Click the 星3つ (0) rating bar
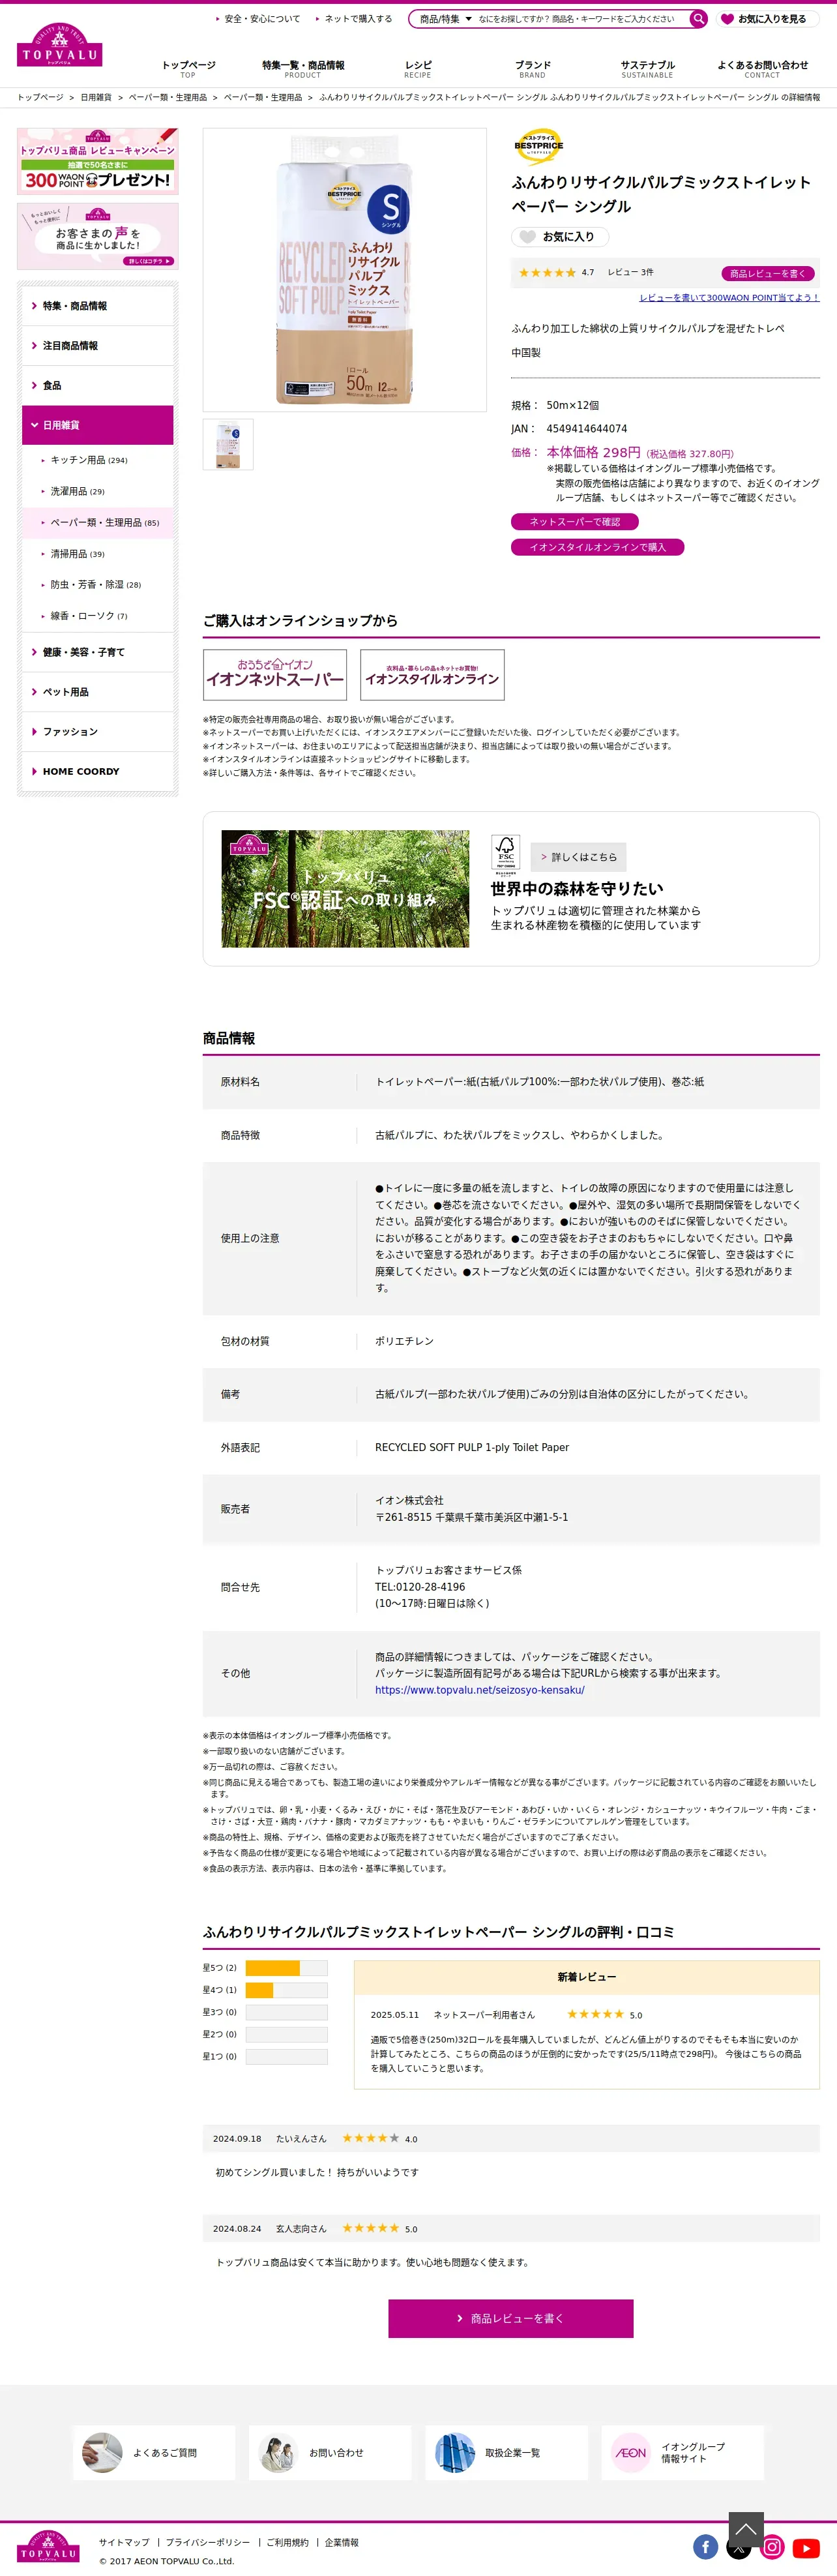 point(286,2012)
